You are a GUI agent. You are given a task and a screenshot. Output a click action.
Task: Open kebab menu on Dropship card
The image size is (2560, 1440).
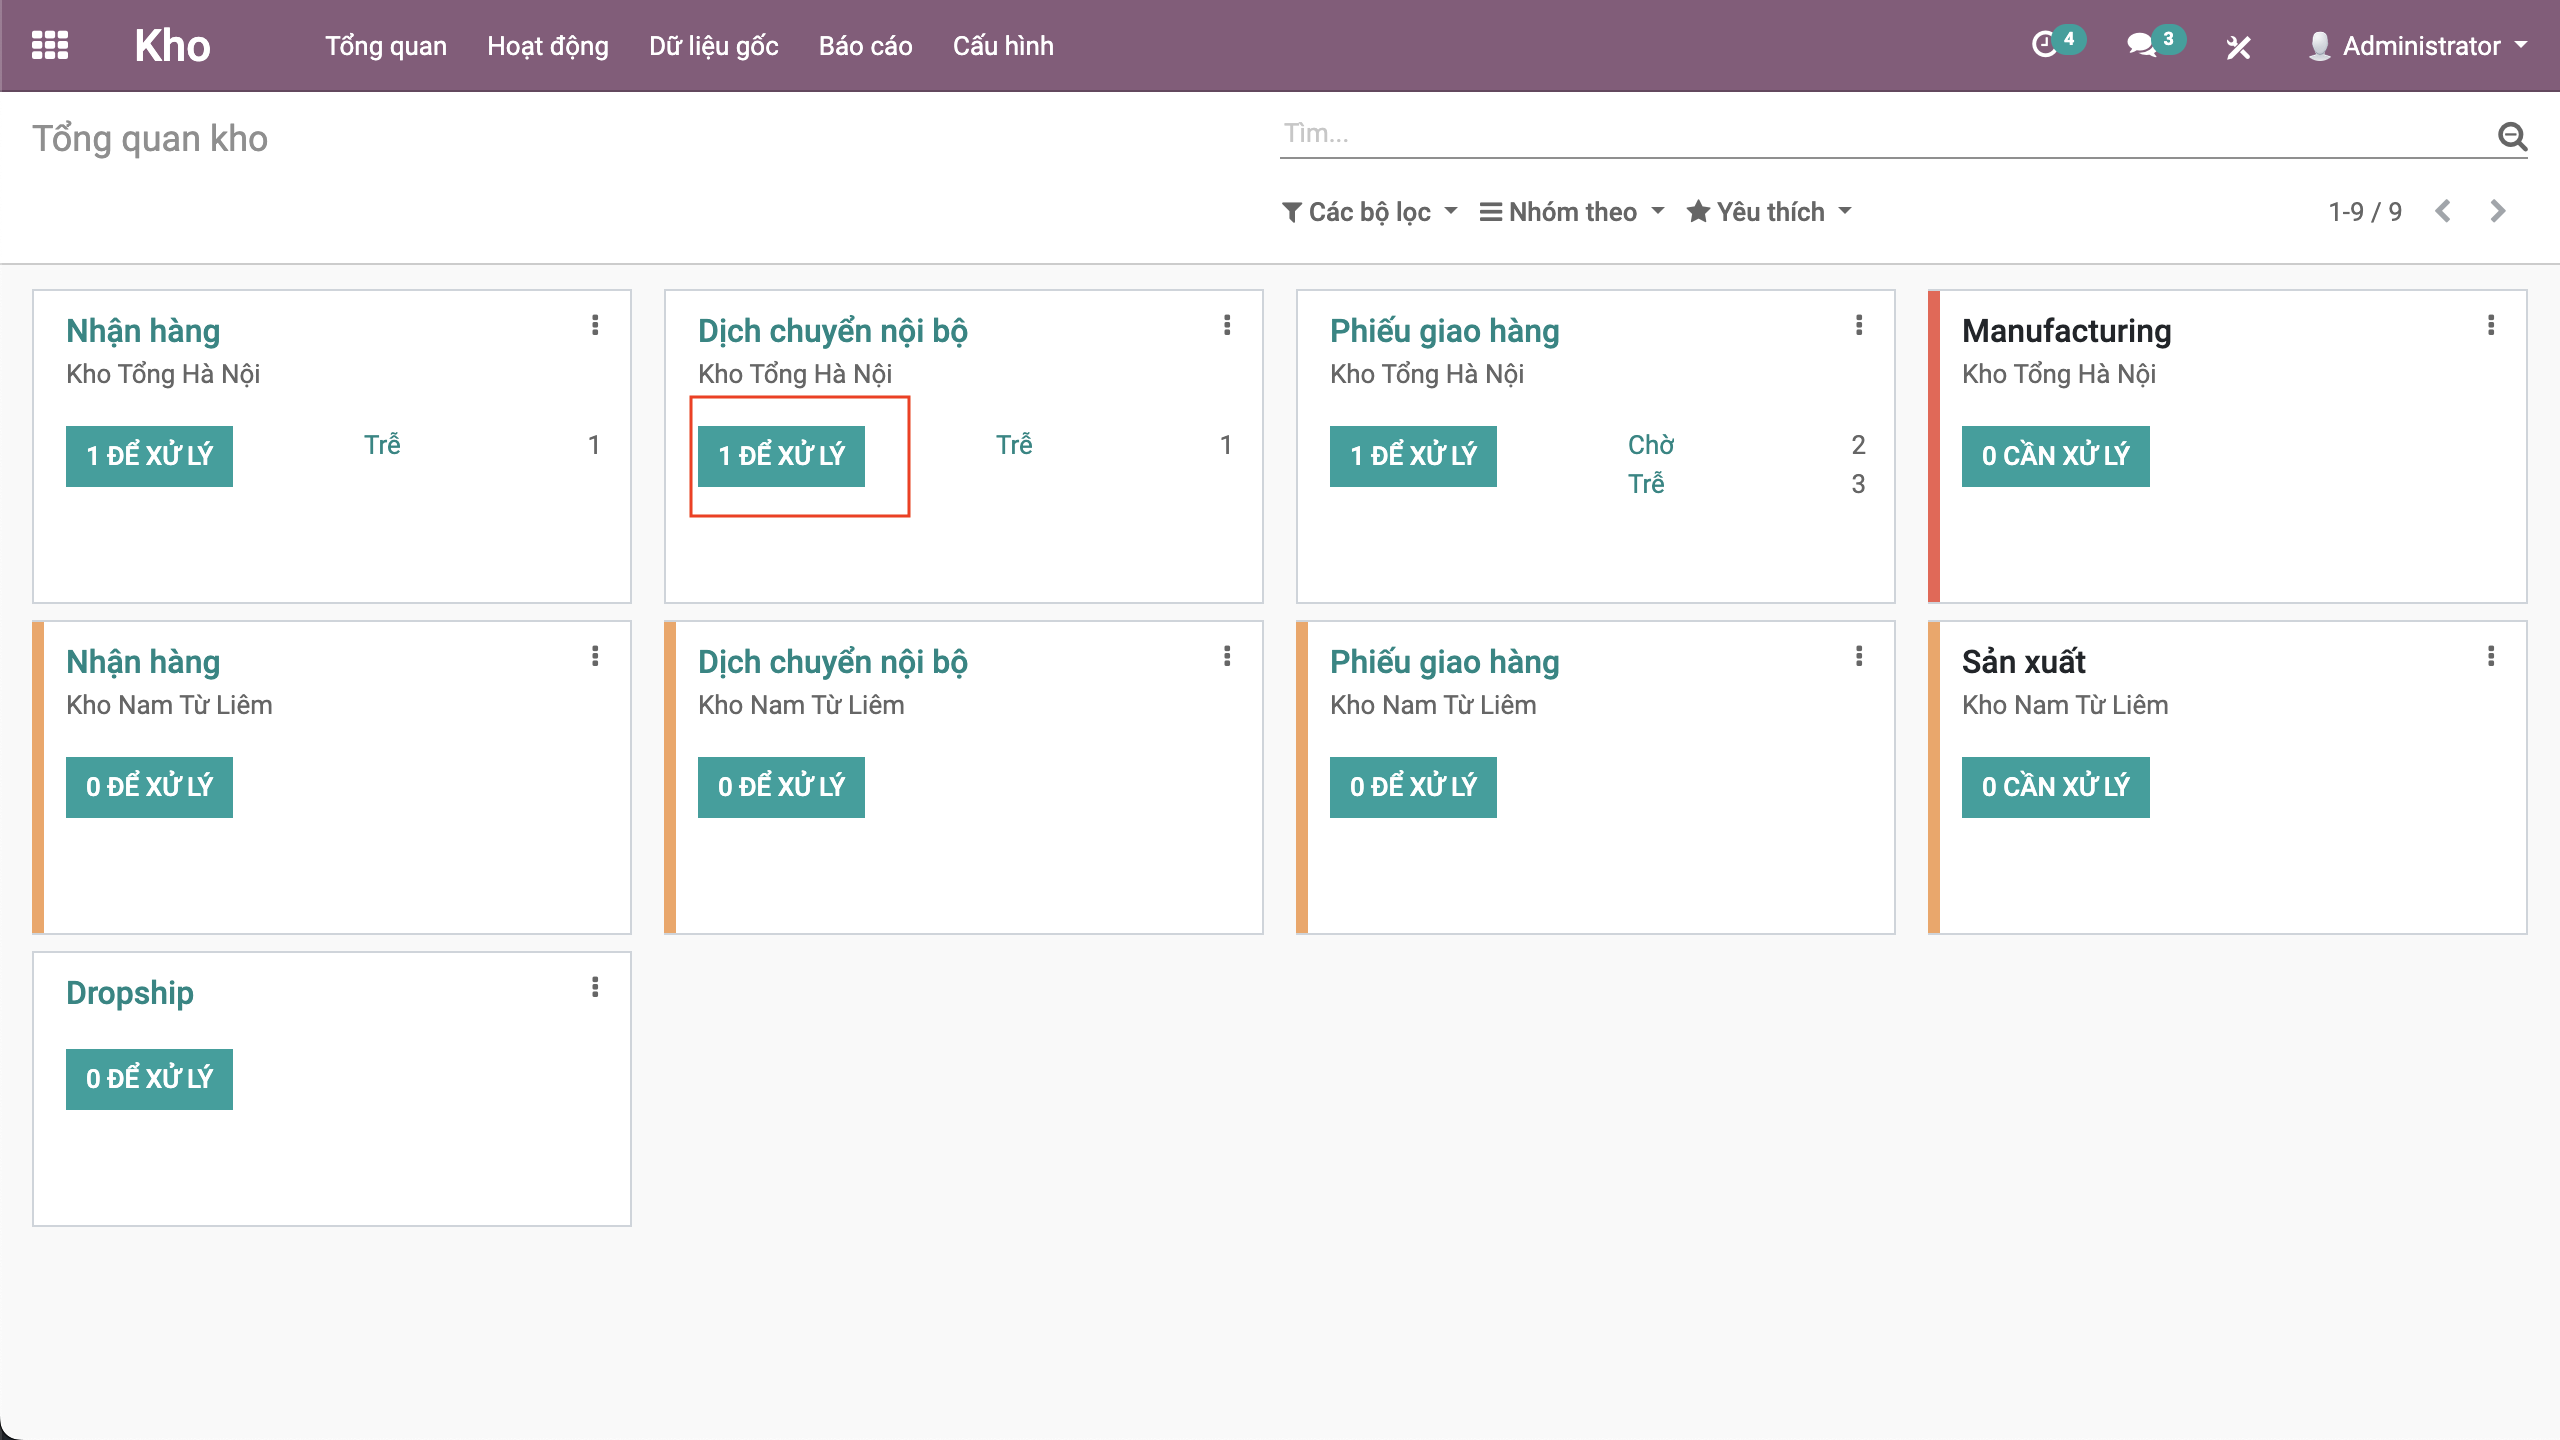tap(595, 987)
